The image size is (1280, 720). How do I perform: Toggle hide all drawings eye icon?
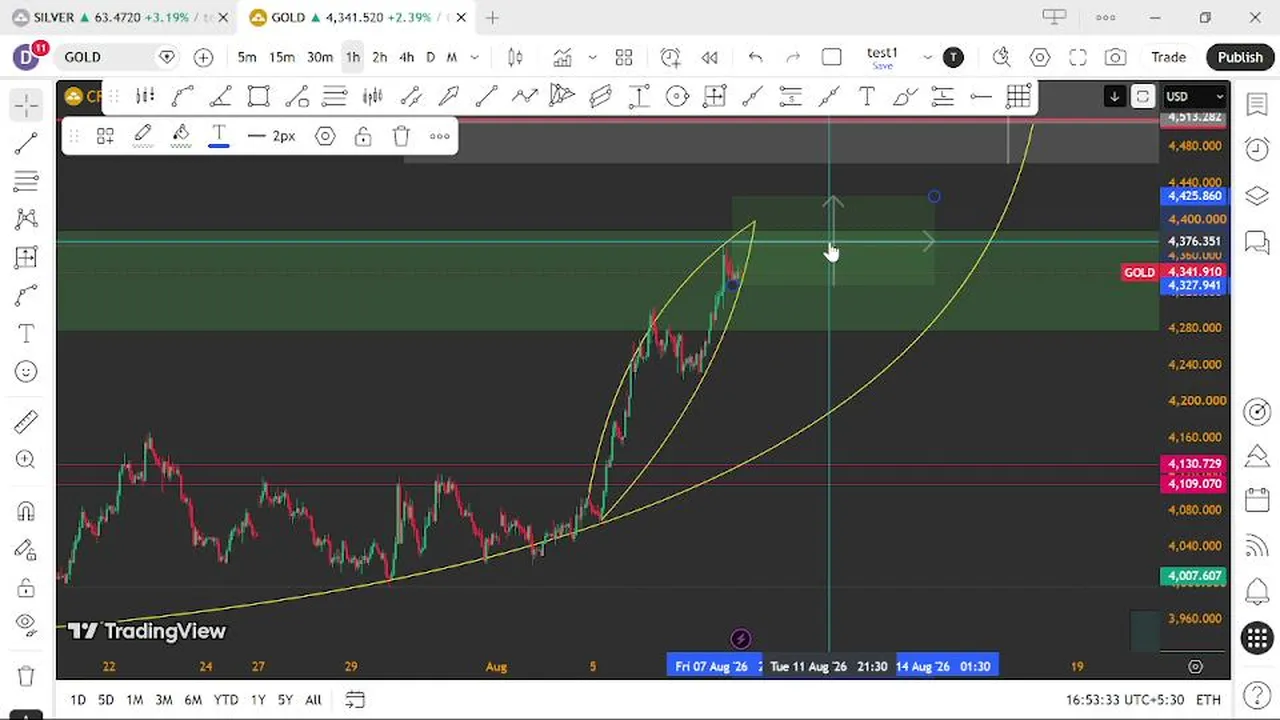click(27, 626)
